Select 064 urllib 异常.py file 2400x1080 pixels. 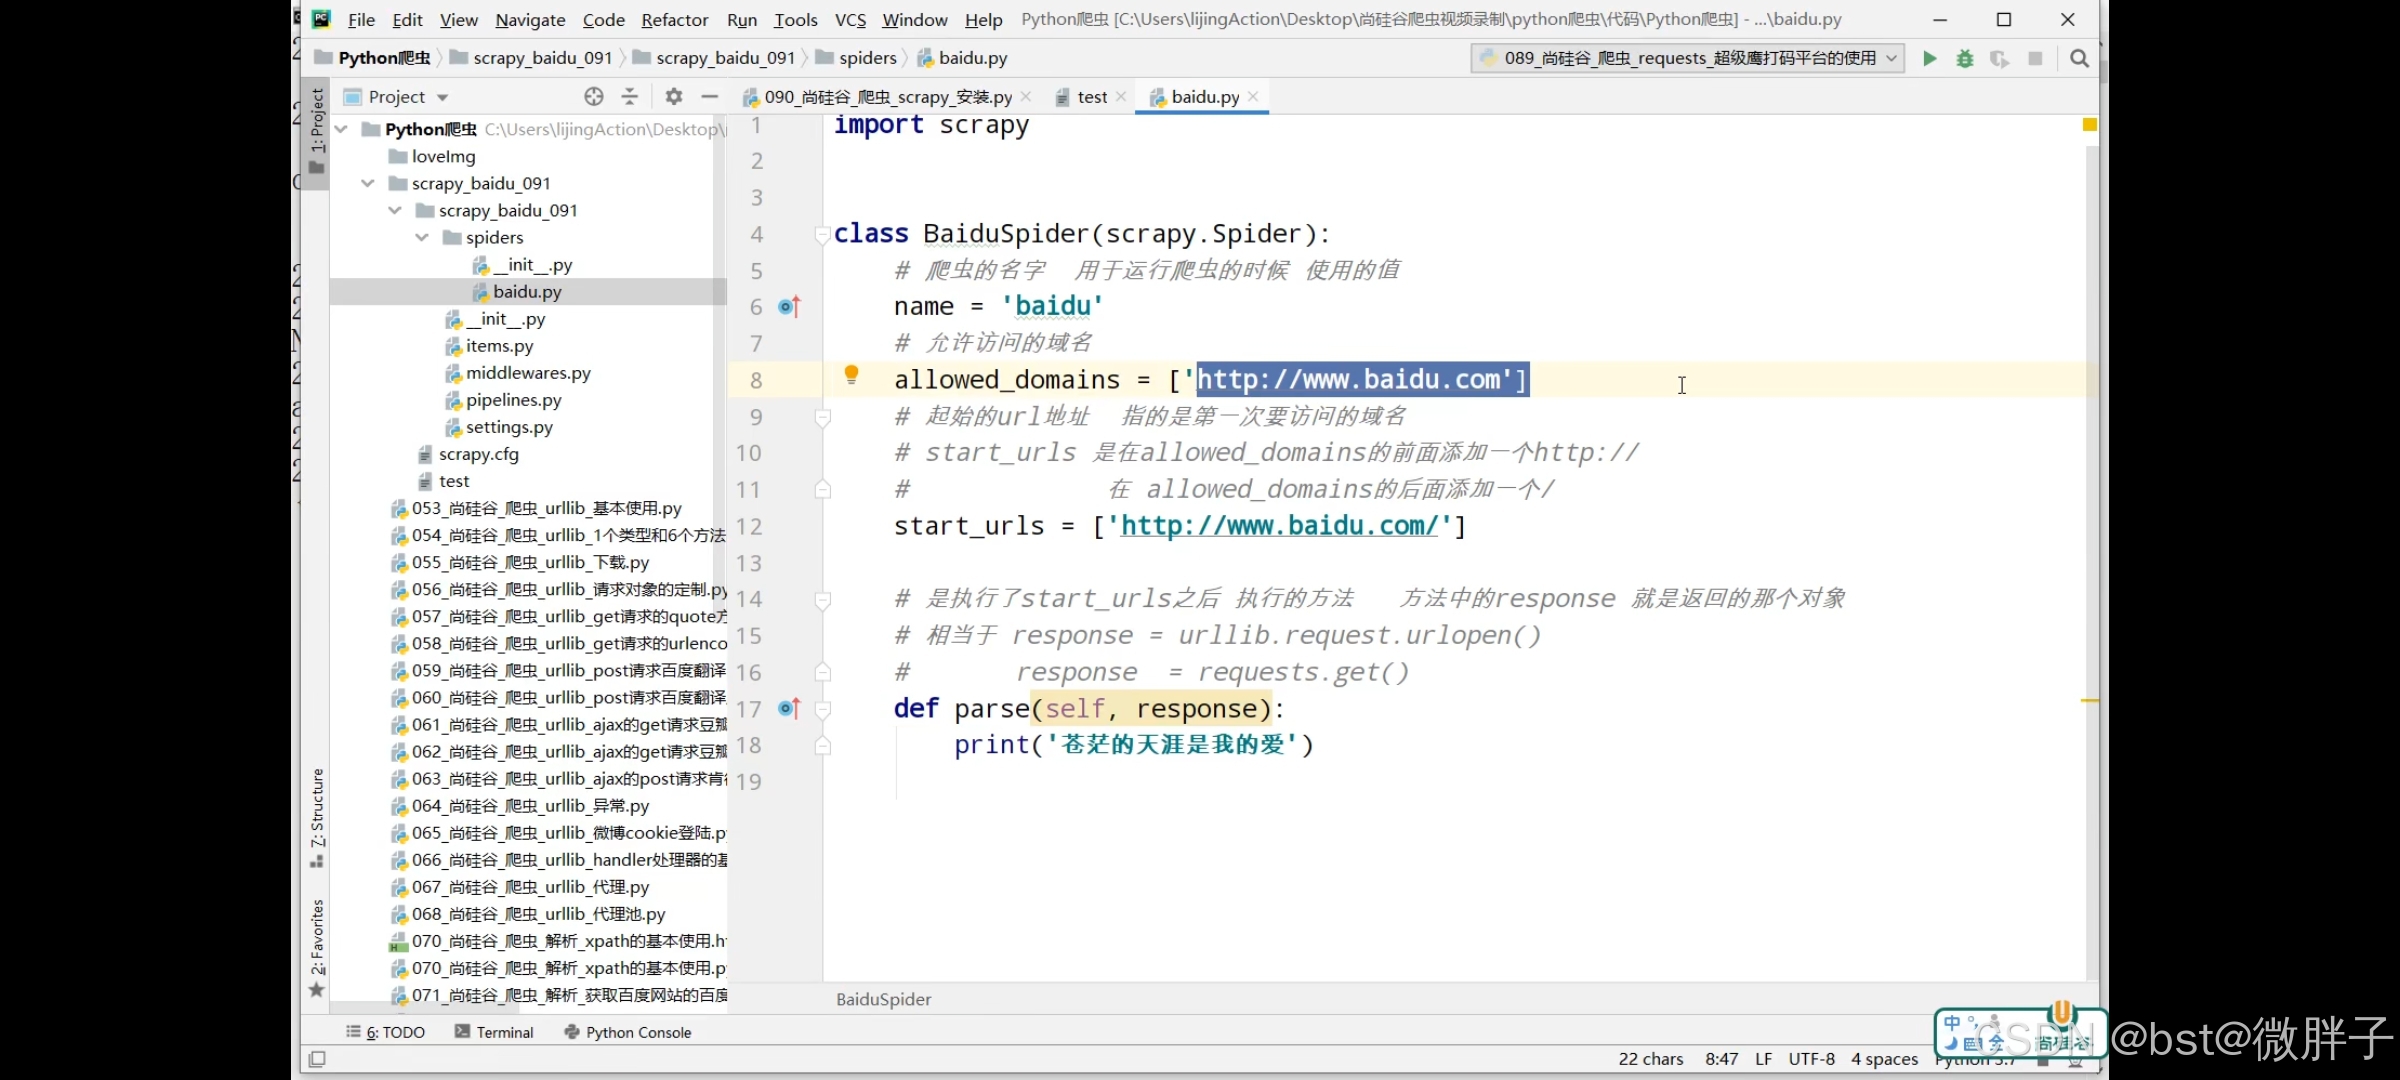530,806
